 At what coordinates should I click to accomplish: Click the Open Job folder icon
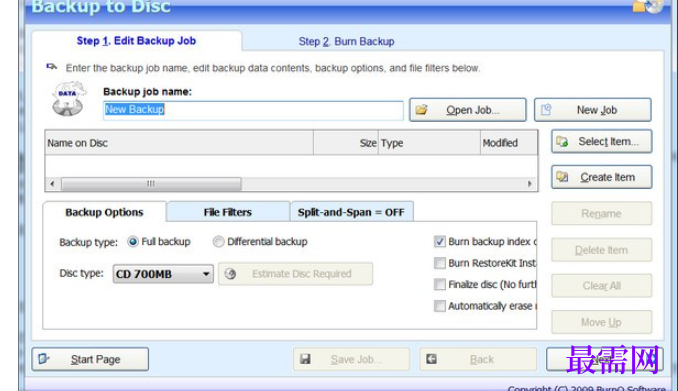coord(421,110)
